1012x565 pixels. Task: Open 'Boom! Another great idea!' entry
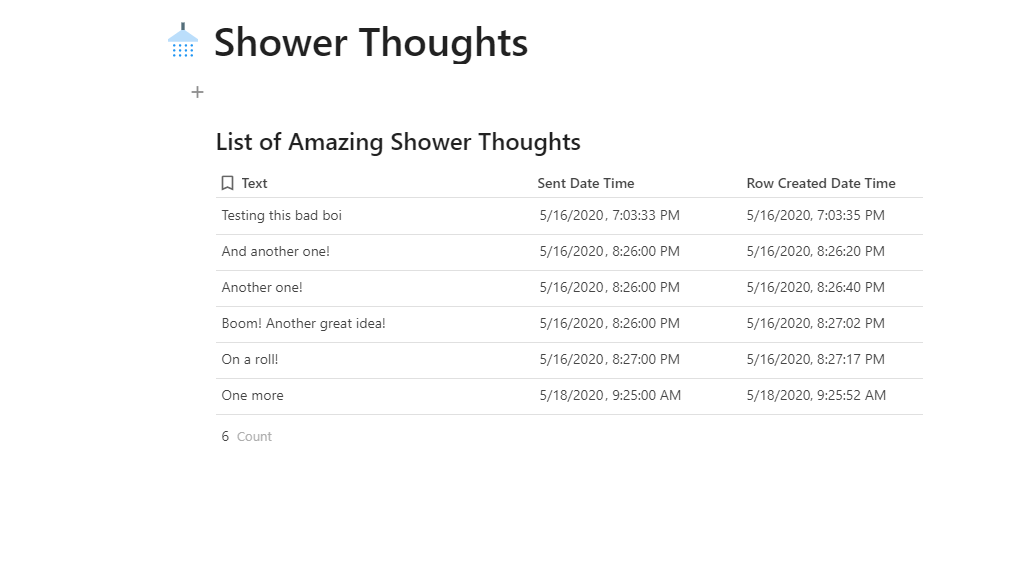[x=303, y=323]
